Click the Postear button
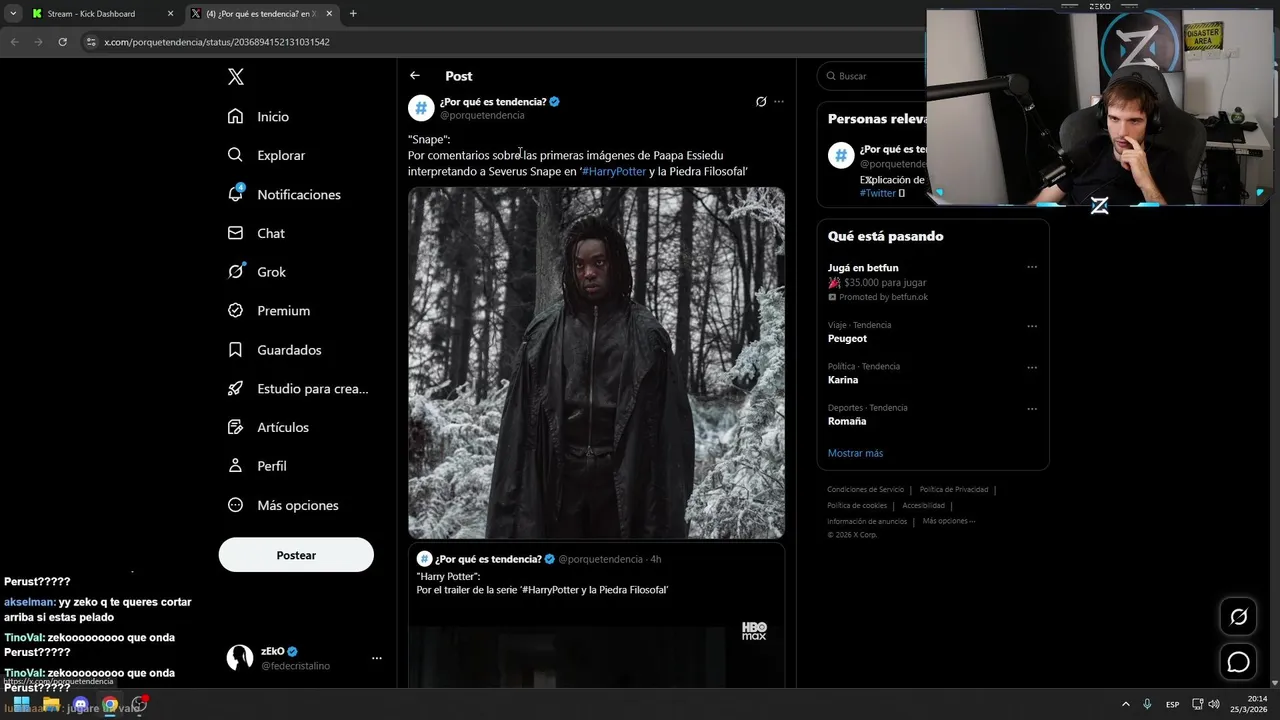This screenshot has width=1280, height=720. [x=296, y=555]
